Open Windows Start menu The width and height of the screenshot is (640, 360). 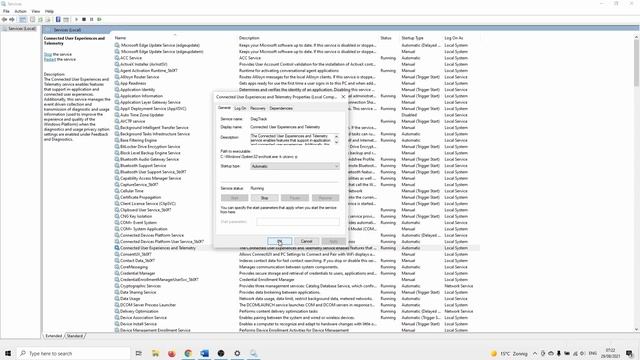(8, 353)
